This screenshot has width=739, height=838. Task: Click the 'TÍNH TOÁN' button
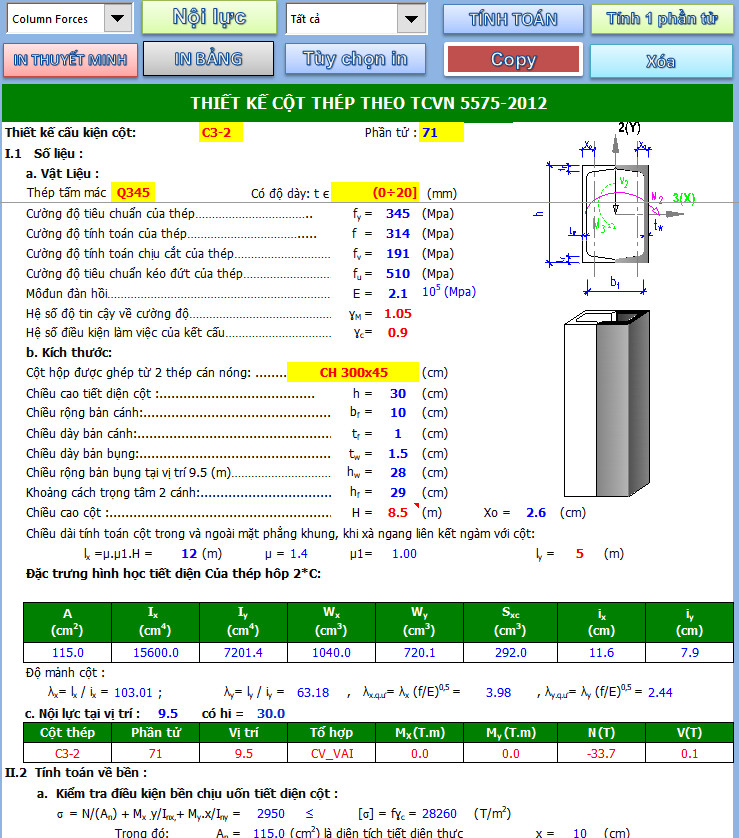click(513, 19)
